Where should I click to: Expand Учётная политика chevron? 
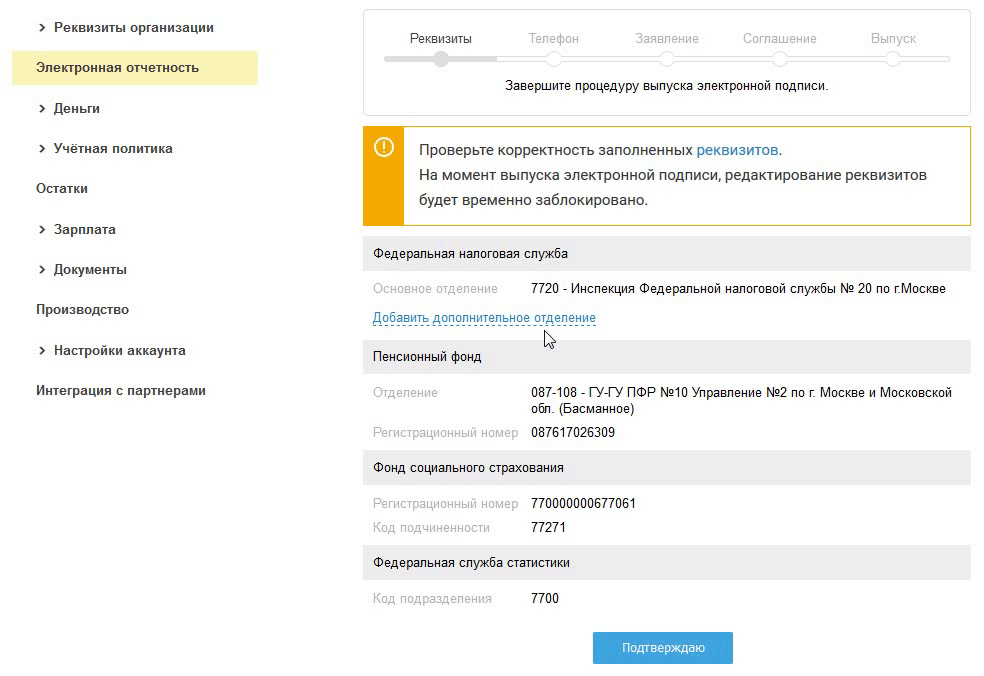click(42, 149)
